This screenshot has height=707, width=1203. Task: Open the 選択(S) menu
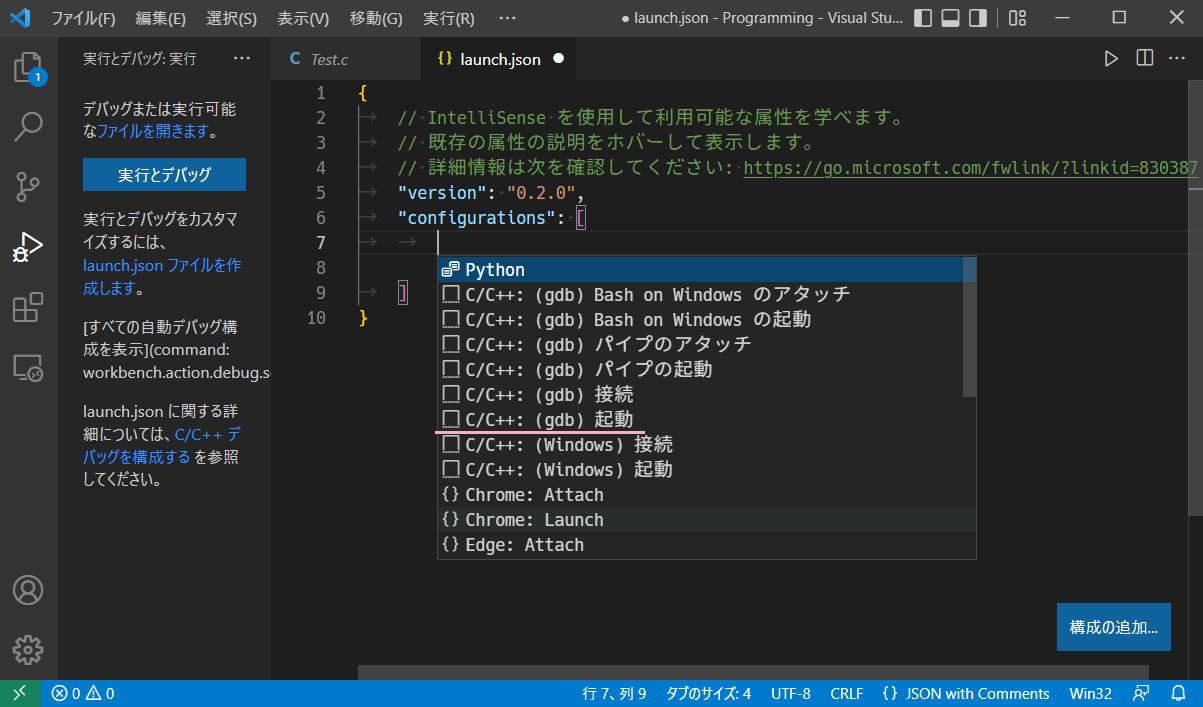(231, 18)
